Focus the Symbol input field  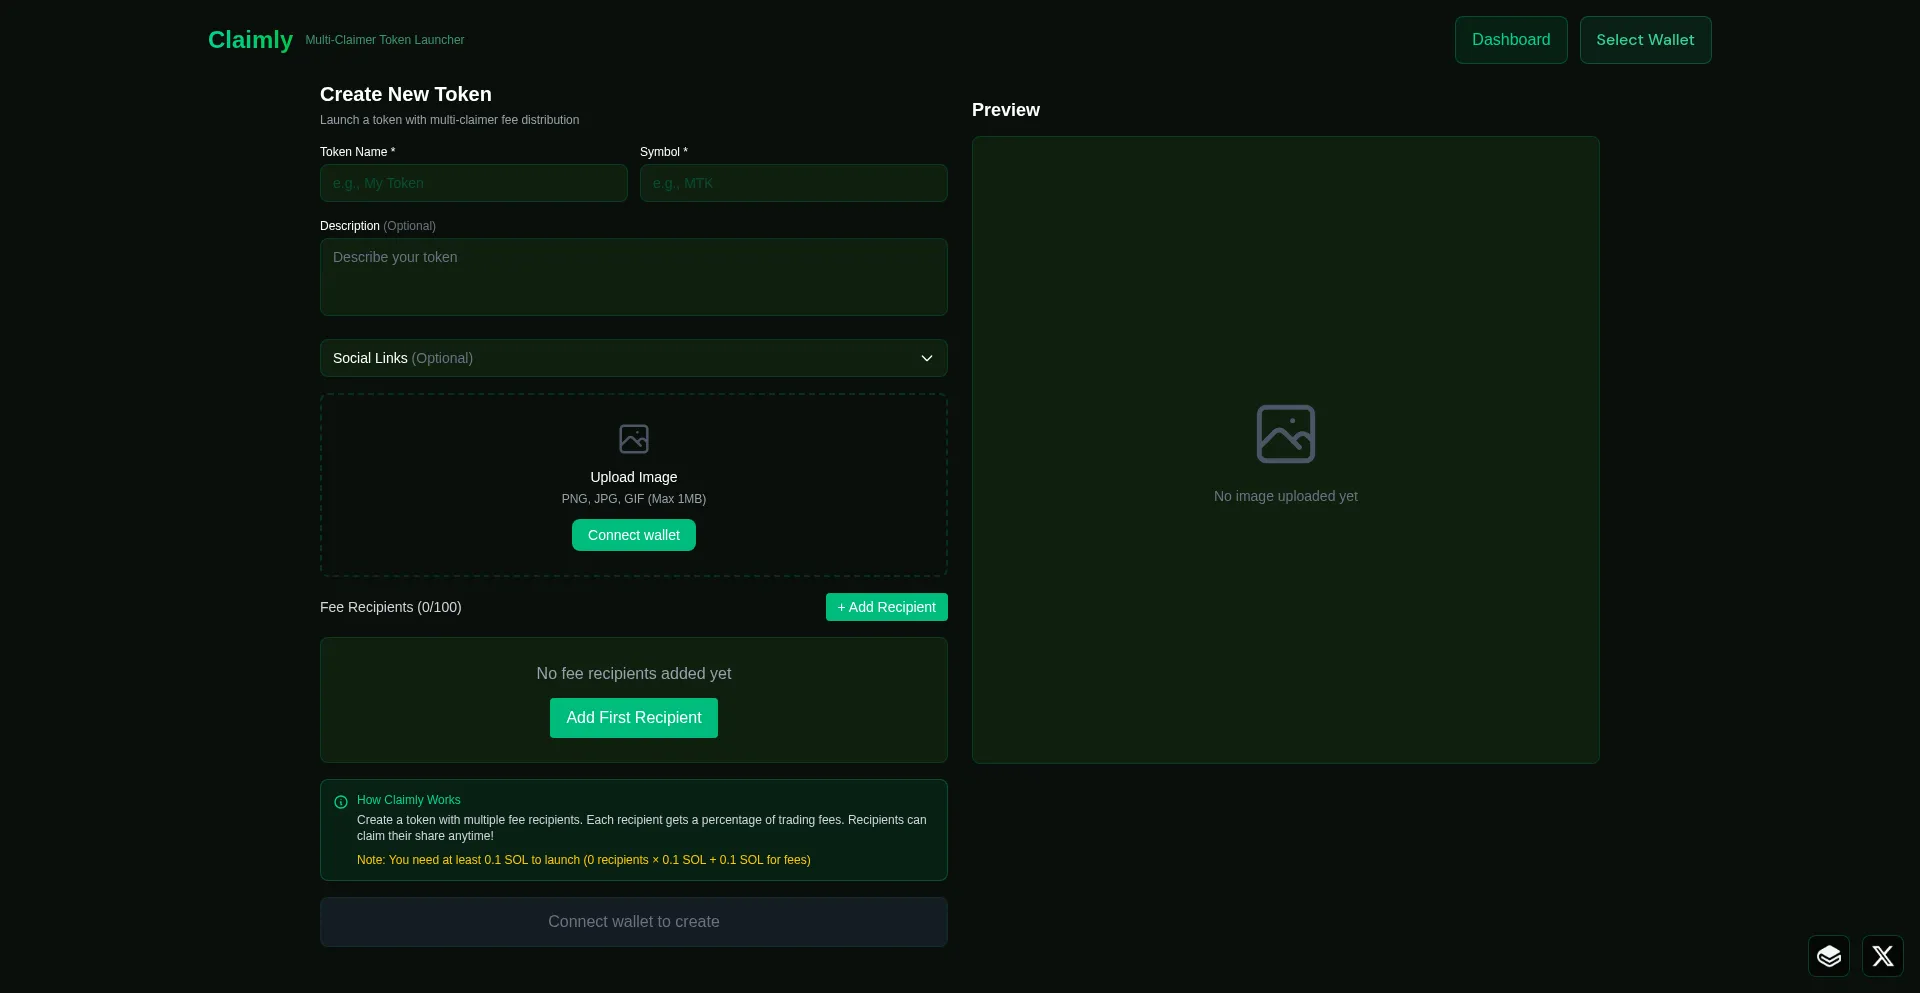click(793, 184)
